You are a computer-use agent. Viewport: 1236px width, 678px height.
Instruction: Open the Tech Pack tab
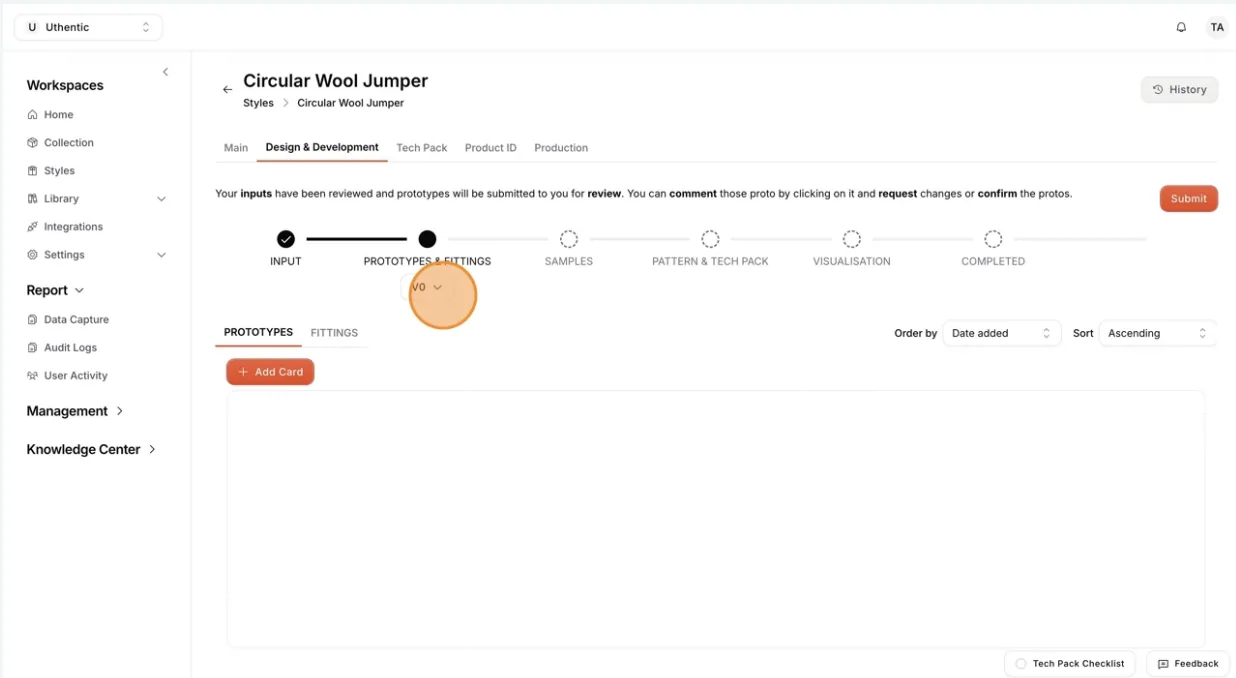pyautogui.click(x=422, y=148)
